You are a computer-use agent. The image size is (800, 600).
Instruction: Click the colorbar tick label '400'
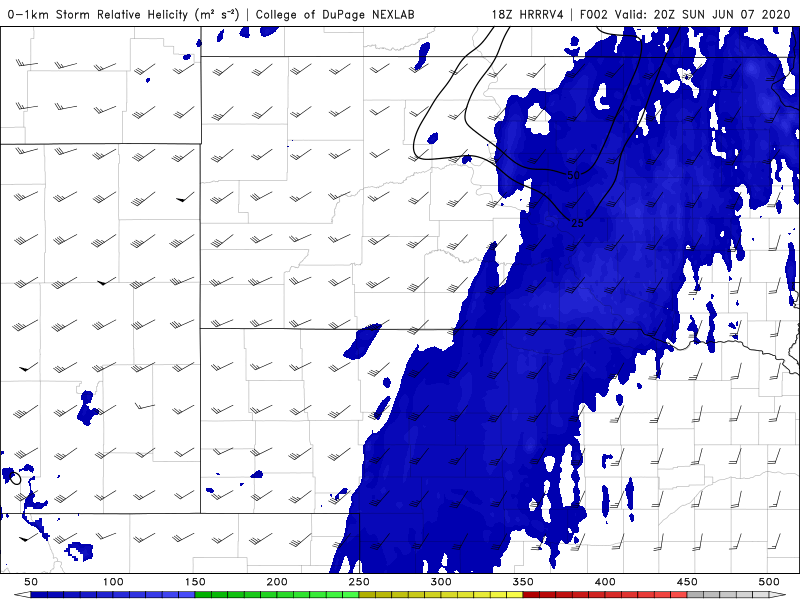coord(605,582)
